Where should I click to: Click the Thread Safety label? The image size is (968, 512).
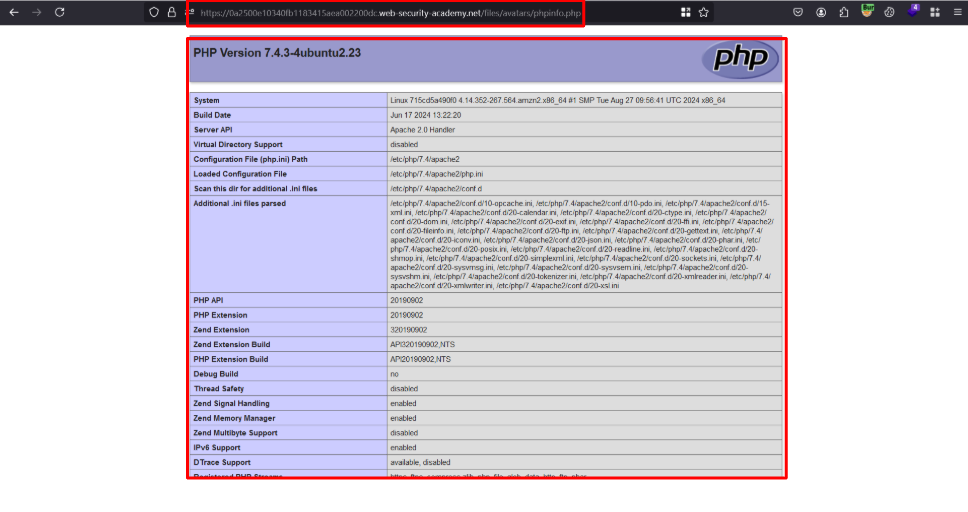pos(219,389)
